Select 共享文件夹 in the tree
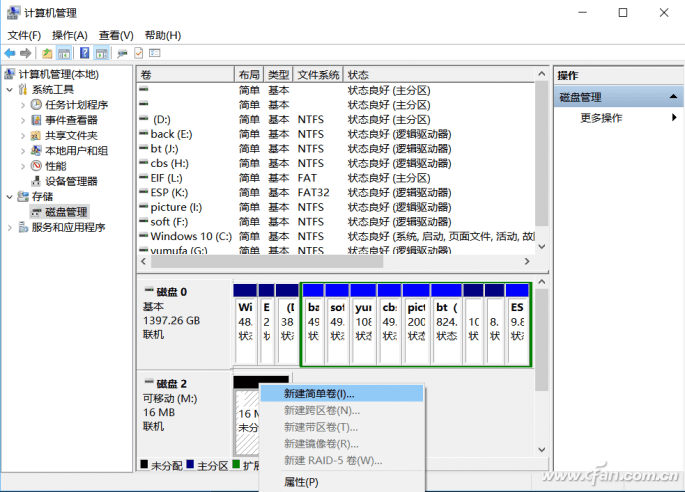Screen dimensions: 685x492 click(x=71, y=135)
